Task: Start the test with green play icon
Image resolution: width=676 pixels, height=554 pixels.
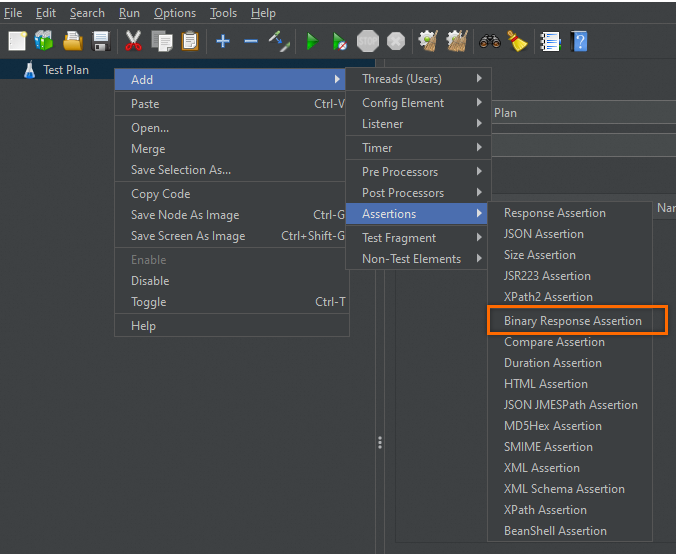Action: pos(312,41)
